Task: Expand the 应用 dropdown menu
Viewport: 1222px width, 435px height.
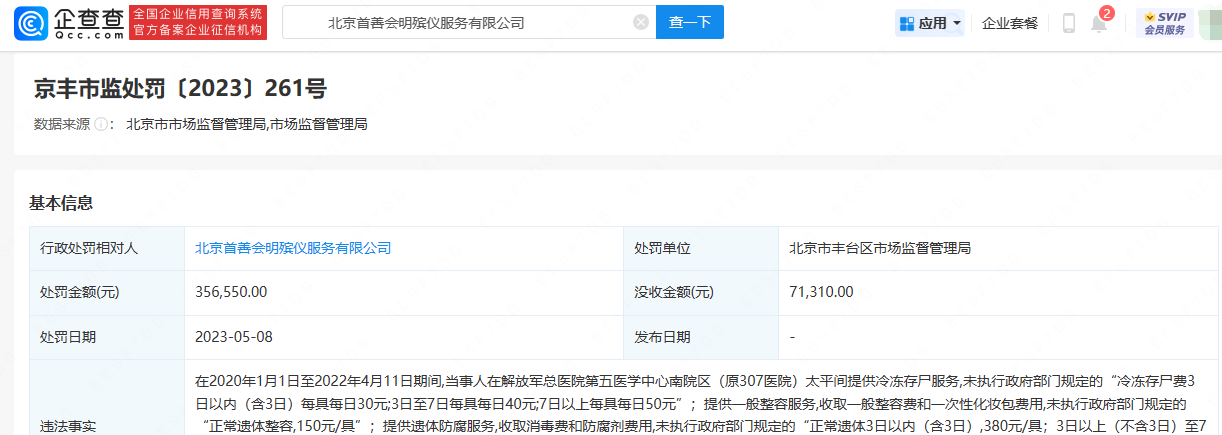Action: point(930,23)
